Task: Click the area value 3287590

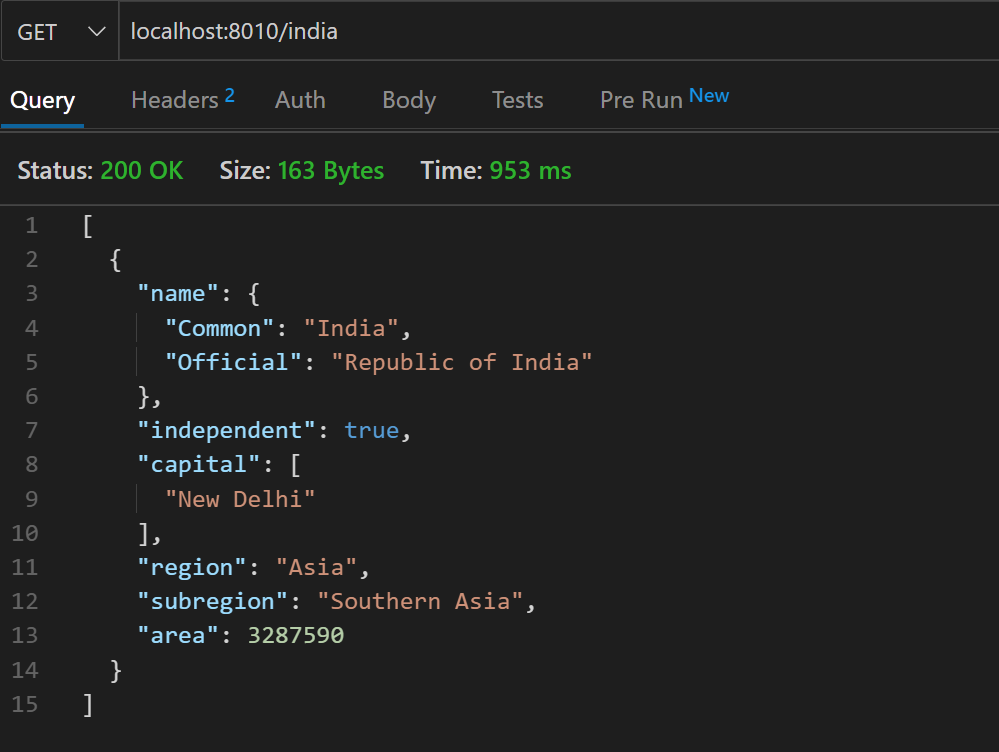Action: 295,635
